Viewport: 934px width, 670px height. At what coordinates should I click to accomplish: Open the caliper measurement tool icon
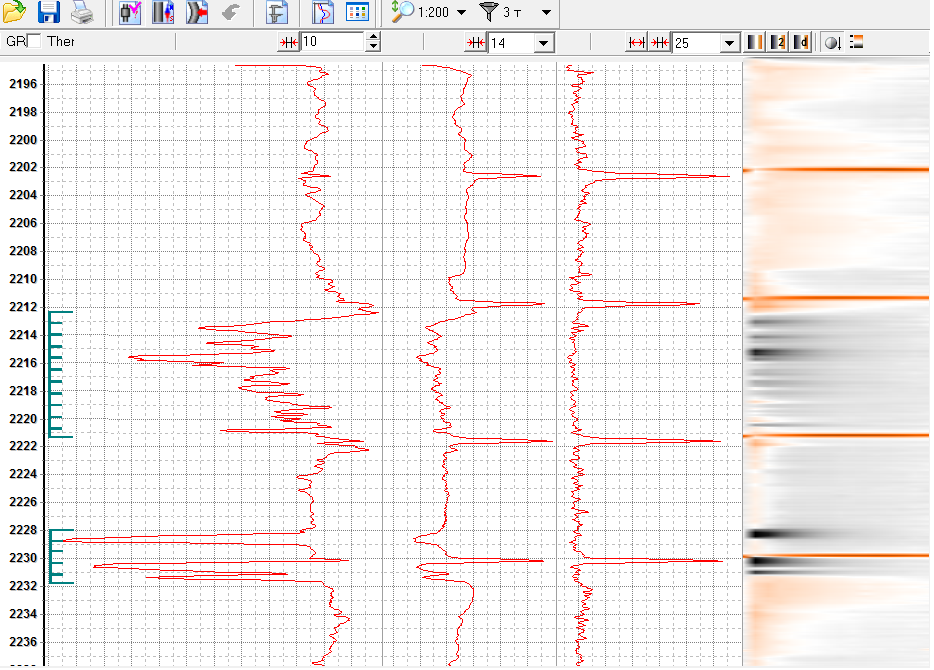[x=276, y=12]
